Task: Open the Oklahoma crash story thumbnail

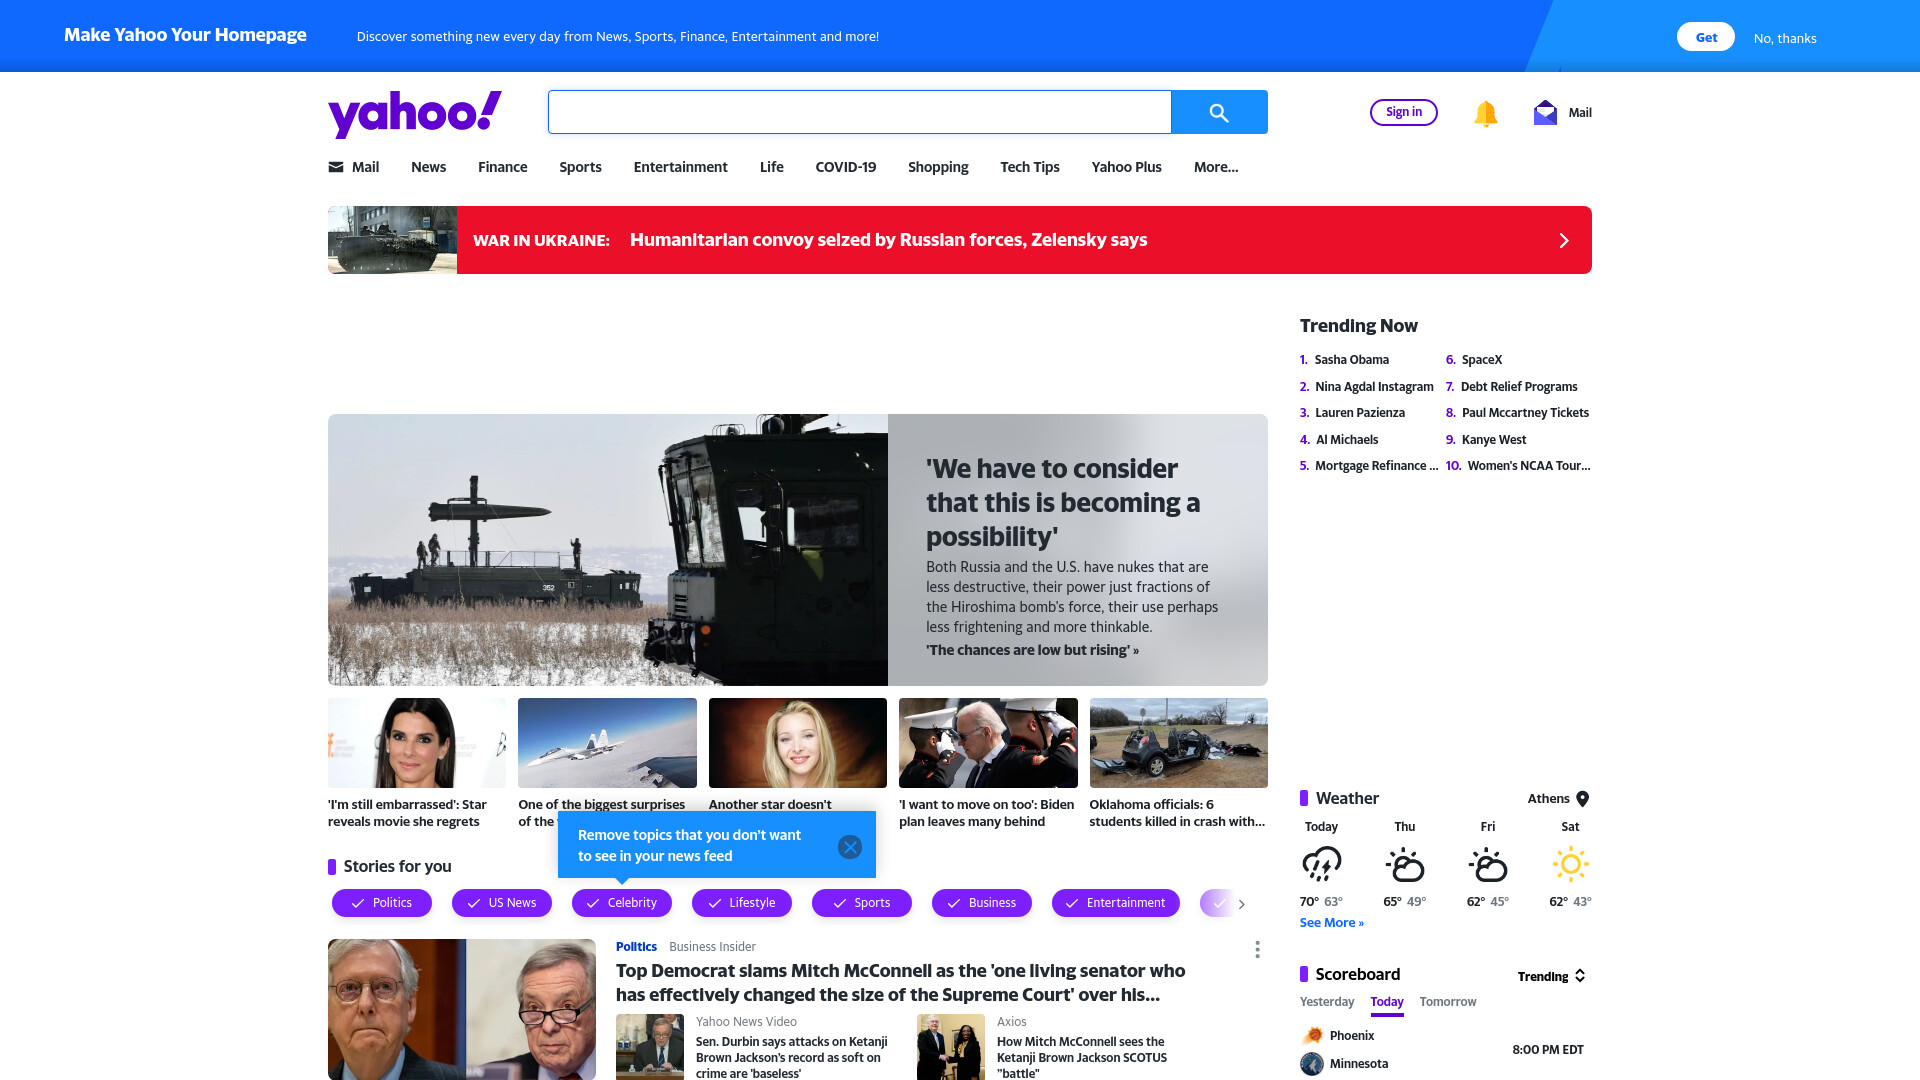Action: pos(1178,743)
